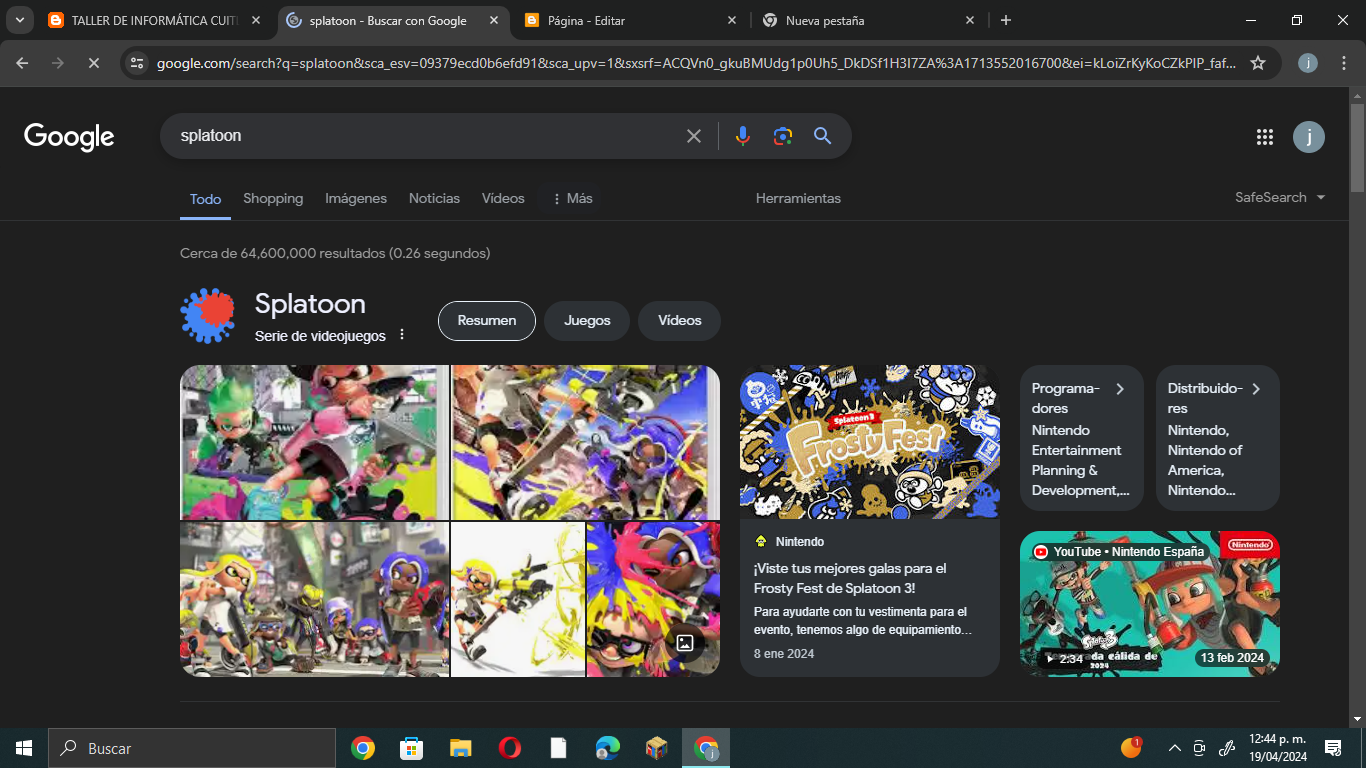Switch to Videos results

(503, 198)
